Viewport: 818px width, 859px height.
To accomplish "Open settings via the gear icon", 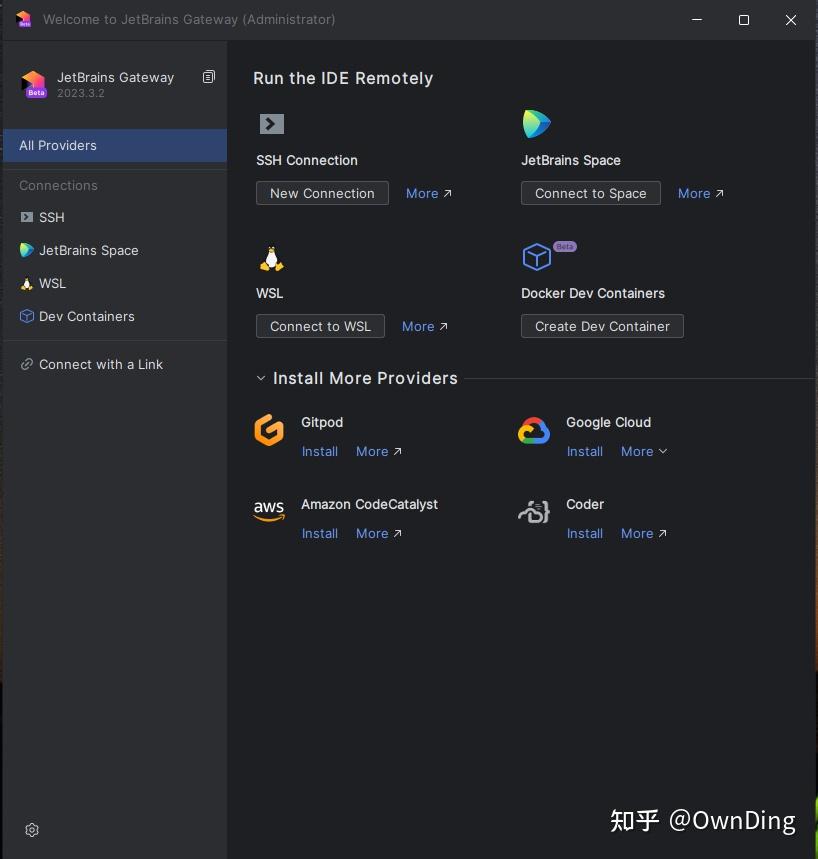I will point(32,829).
